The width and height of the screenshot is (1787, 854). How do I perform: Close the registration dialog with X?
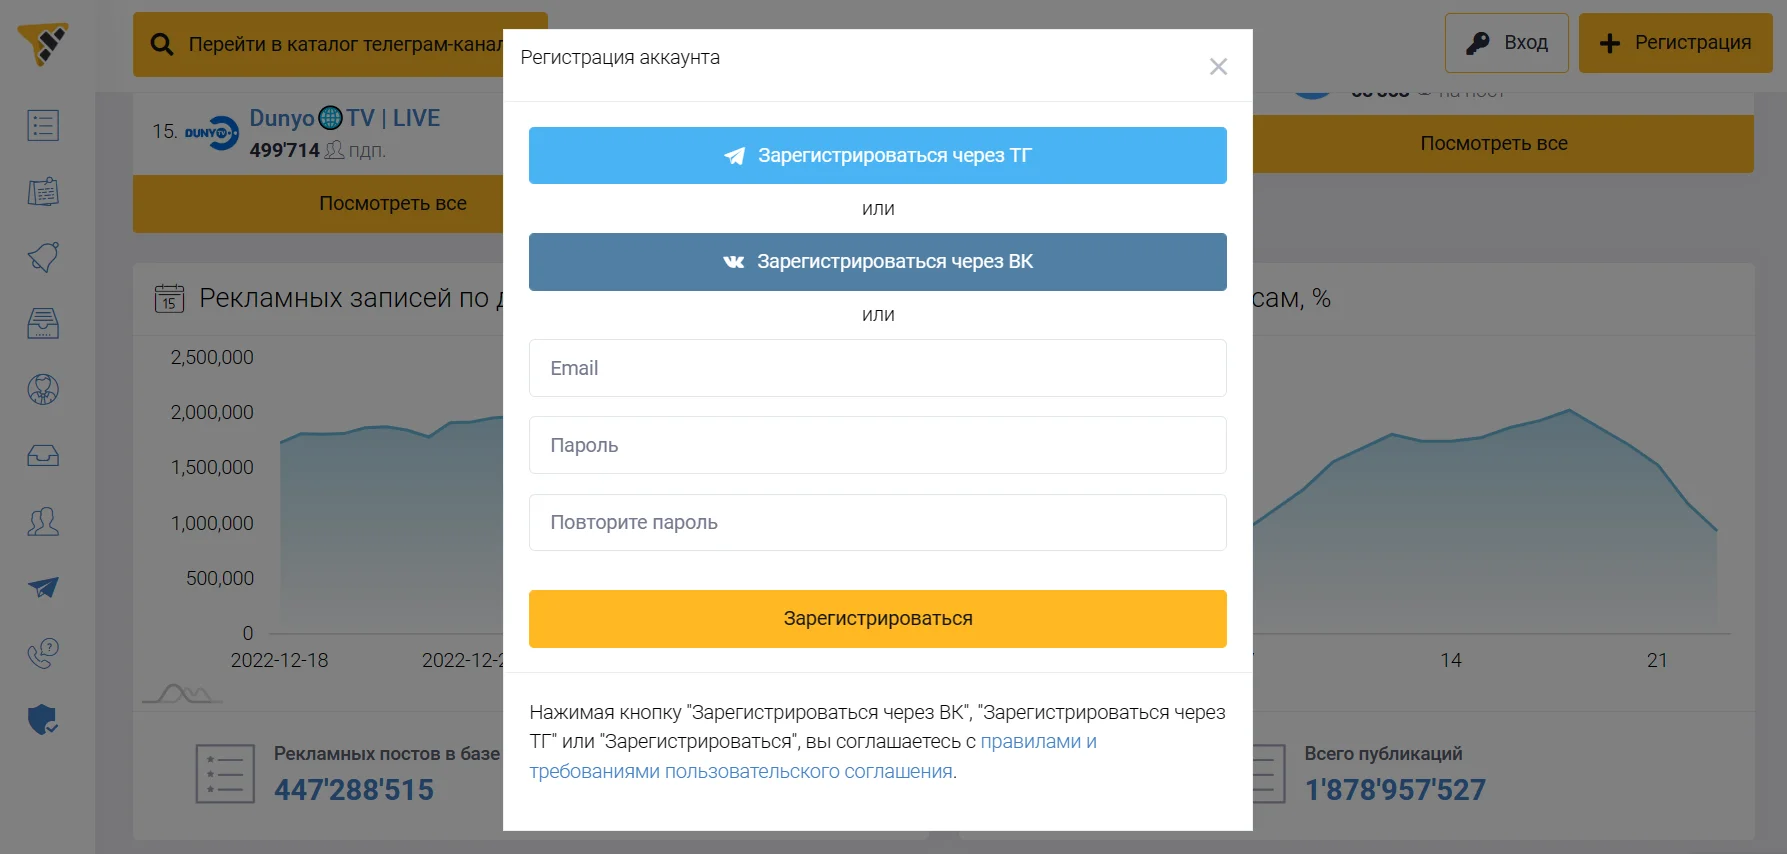coord(1218,67)
